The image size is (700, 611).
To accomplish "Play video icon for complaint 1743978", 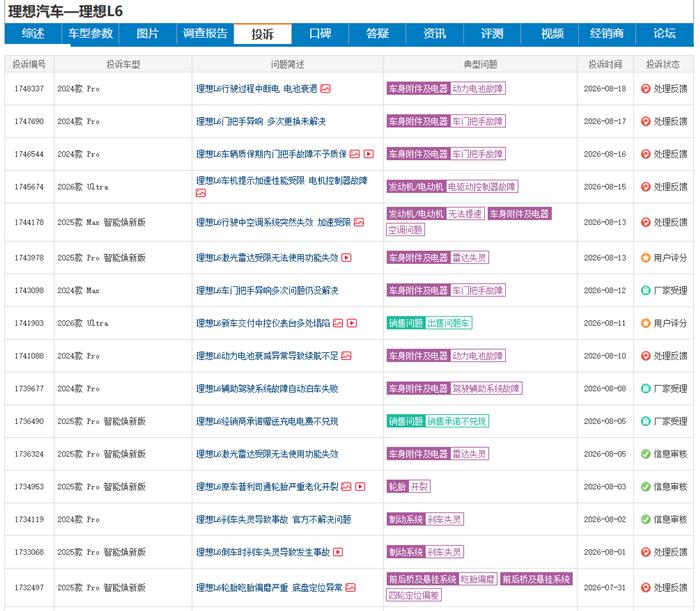I will 346,258.
